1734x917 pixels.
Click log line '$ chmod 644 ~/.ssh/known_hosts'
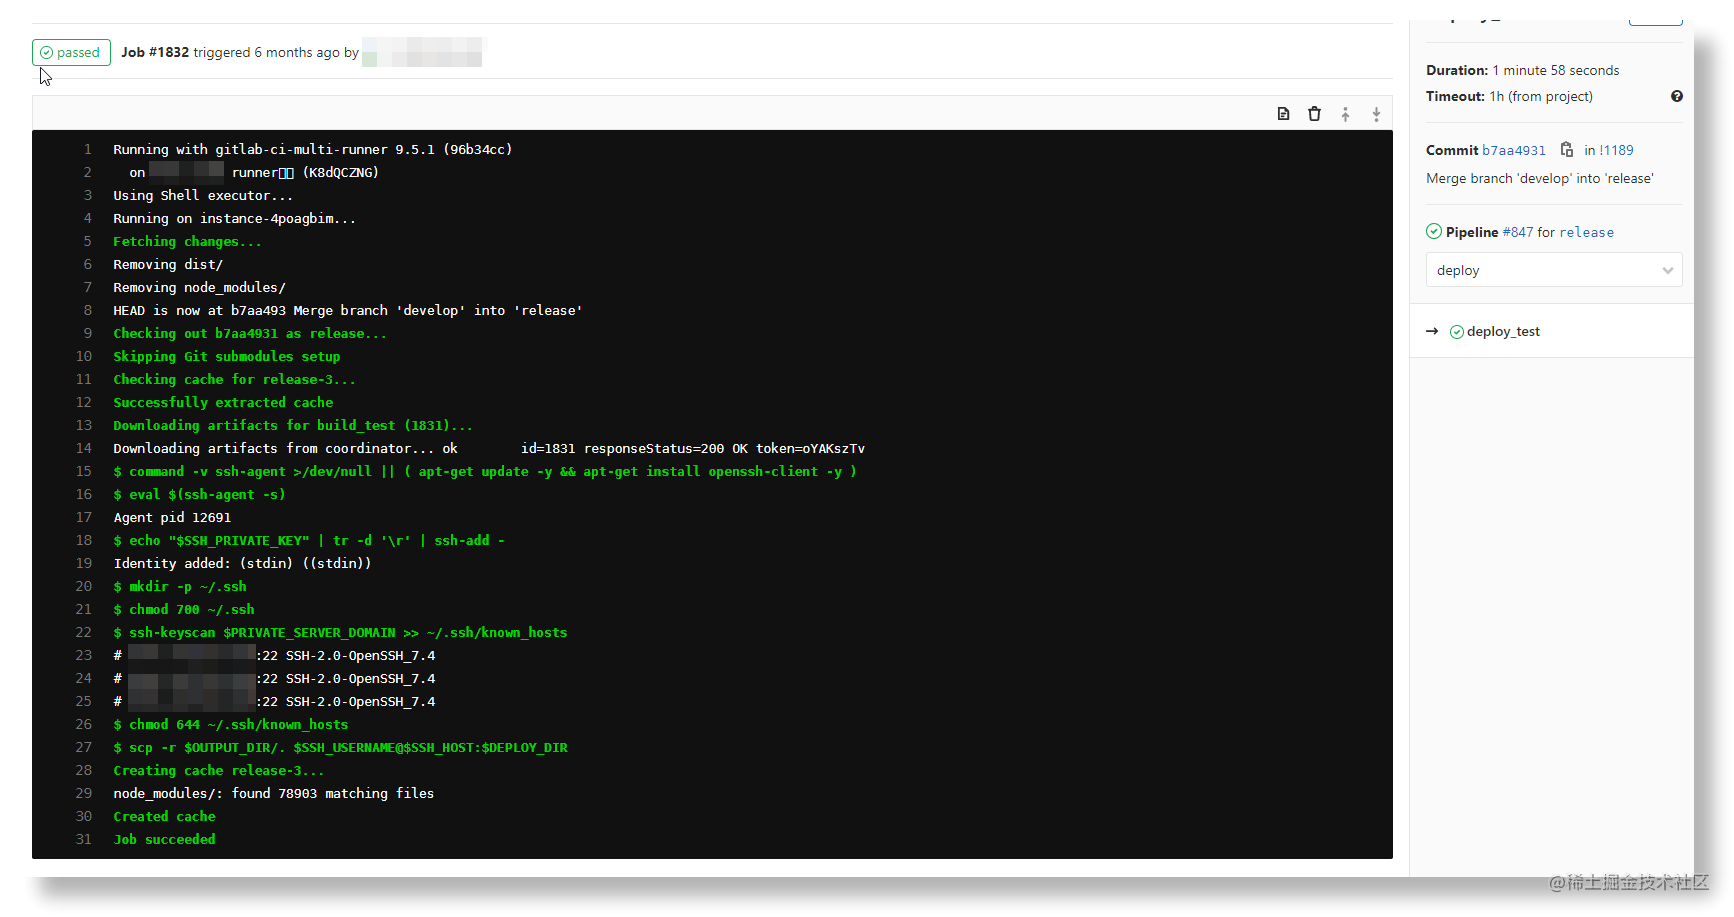click(231, 724)
